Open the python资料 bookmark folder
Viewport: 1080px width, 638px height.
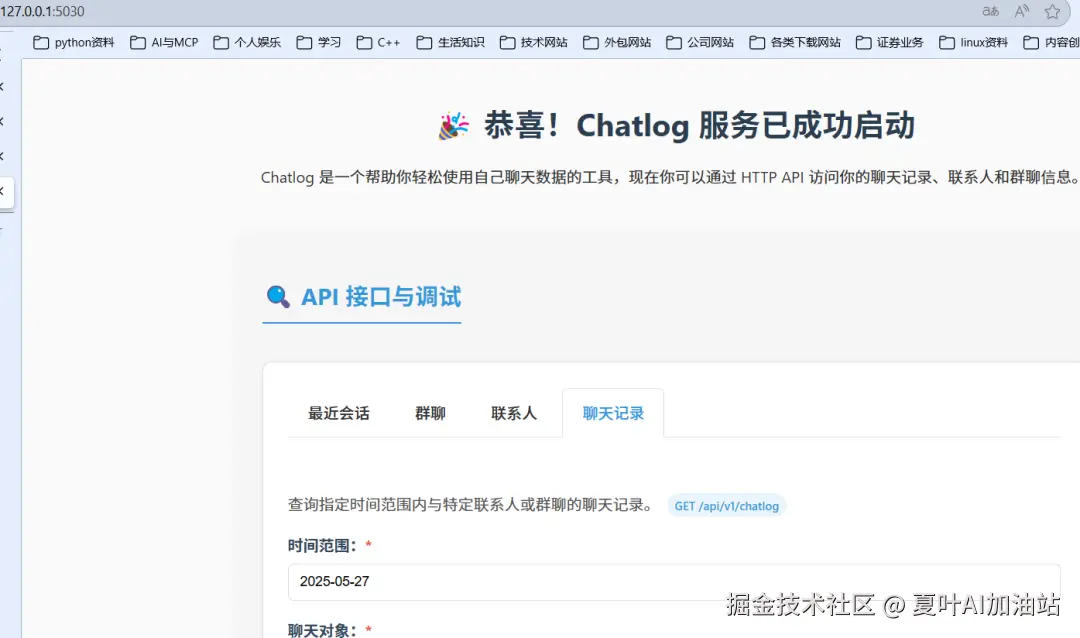(x=74, y=43)
